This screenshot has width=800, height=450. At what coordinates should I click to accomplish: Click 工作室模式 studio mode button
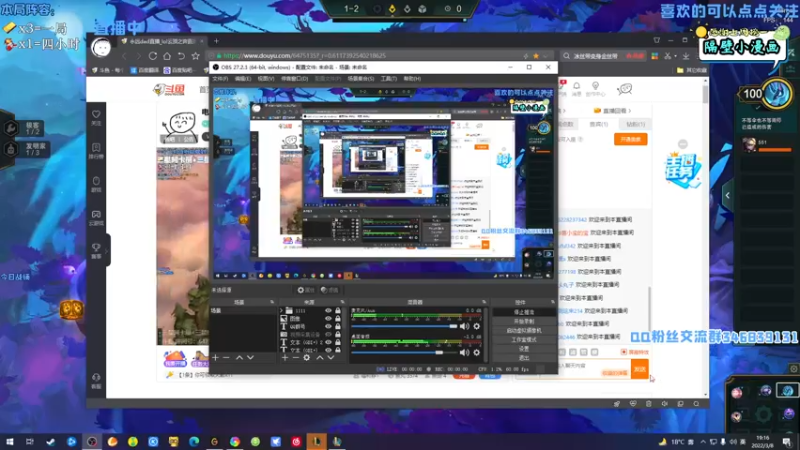tap(524, 340)
